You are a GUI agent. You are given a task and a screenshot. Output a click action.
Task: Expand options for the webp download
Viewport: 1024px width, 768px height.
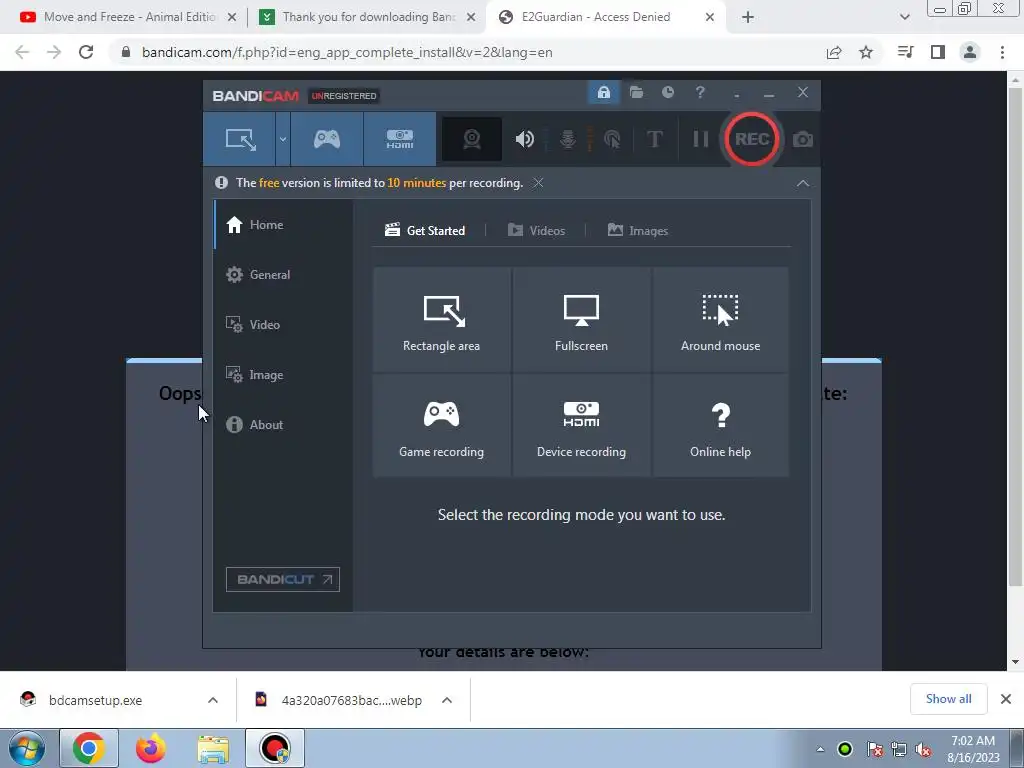447,700
